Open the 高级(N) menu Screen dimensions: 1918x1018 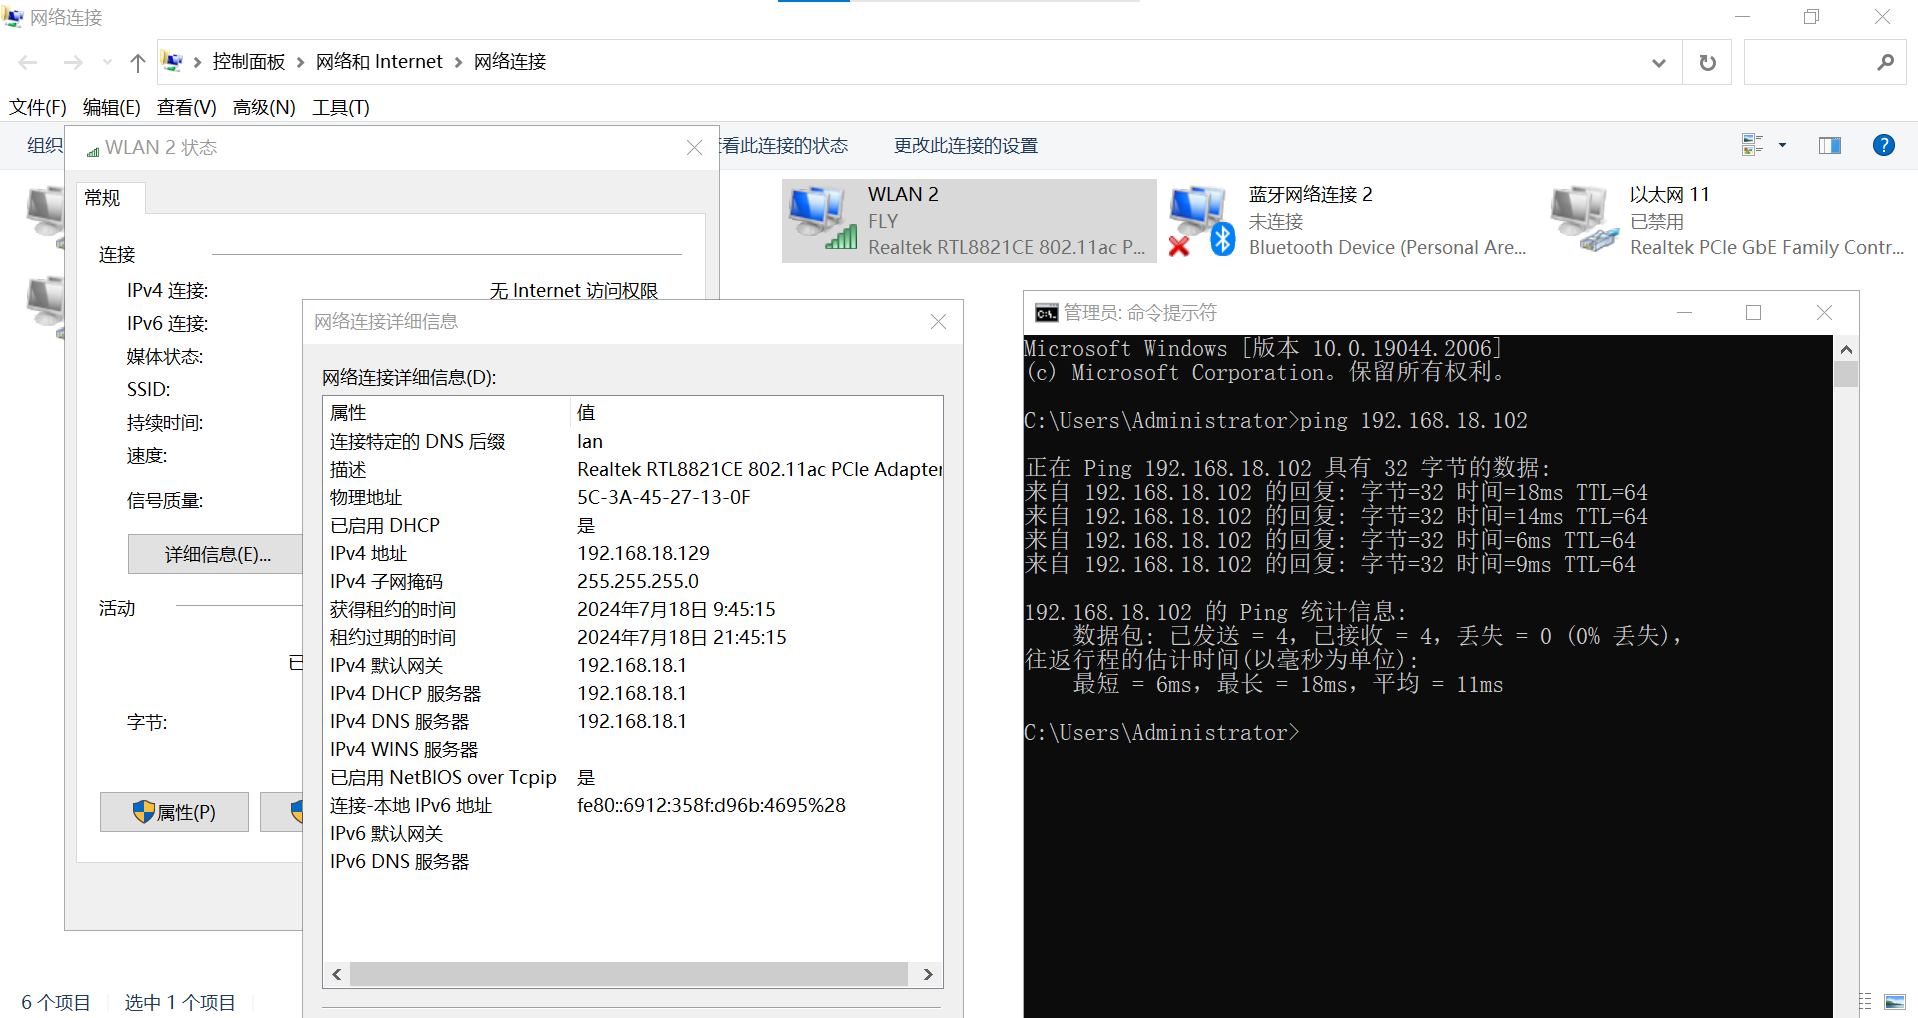point(263,107)
